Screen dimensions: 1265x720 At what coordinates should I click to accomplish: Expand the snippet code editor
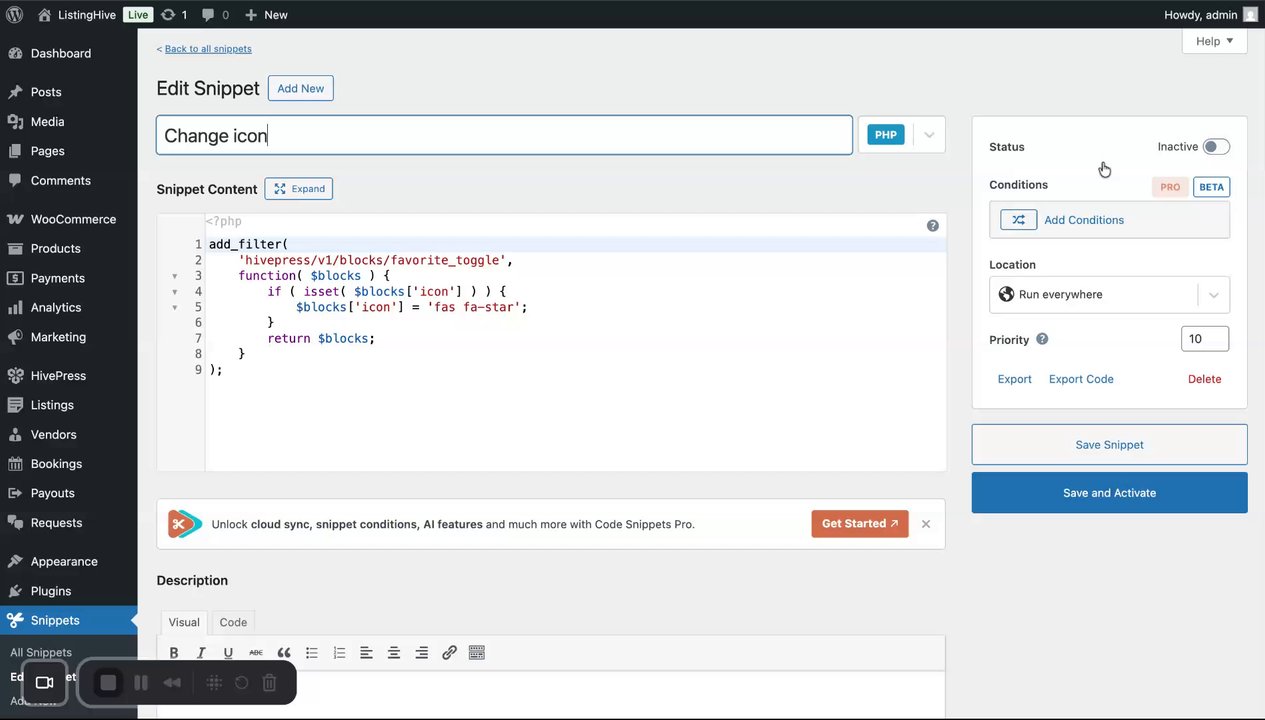[x=299, y=188]
